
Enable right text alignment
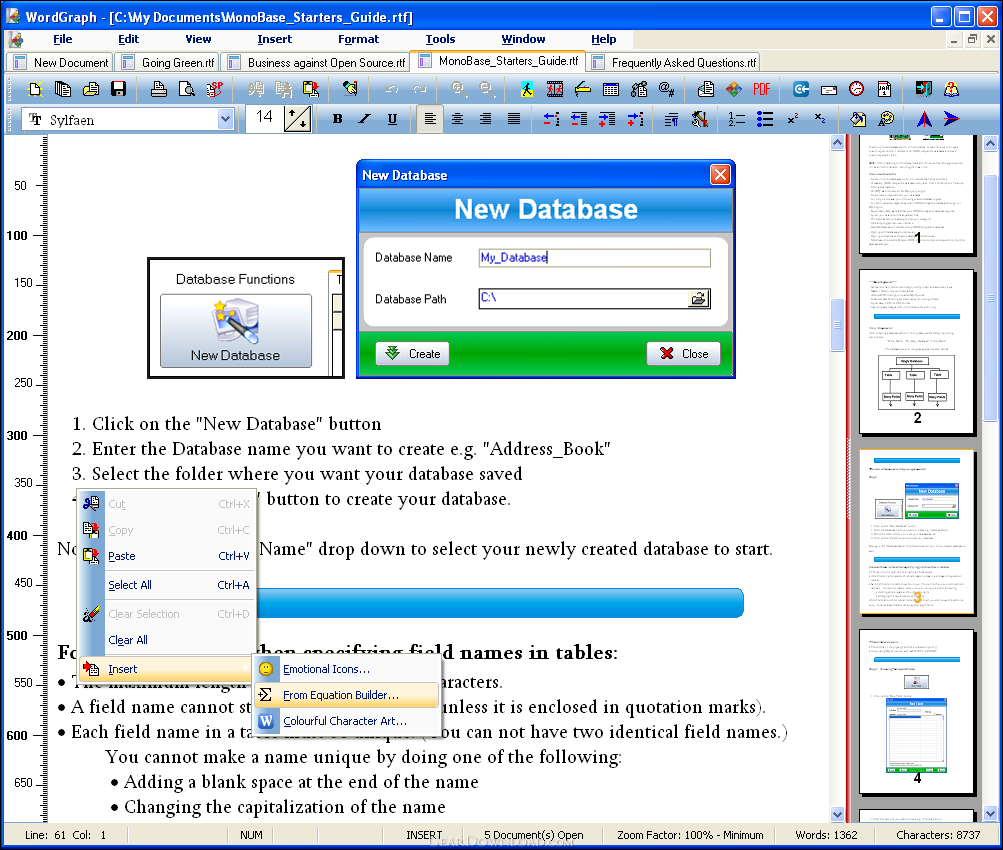point(486,119)
